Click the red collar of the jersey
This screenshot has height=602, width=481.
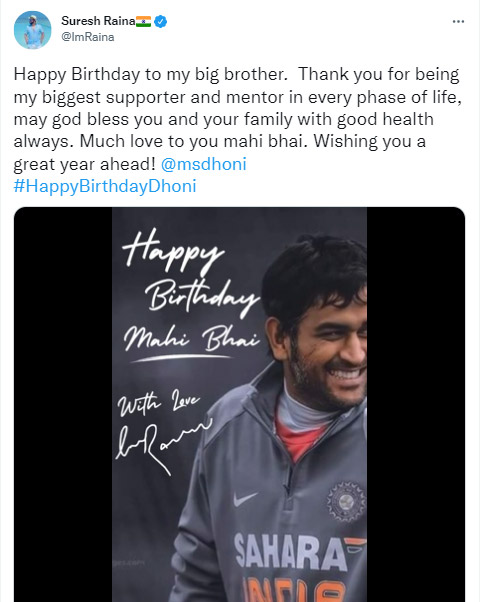point(299,440)
